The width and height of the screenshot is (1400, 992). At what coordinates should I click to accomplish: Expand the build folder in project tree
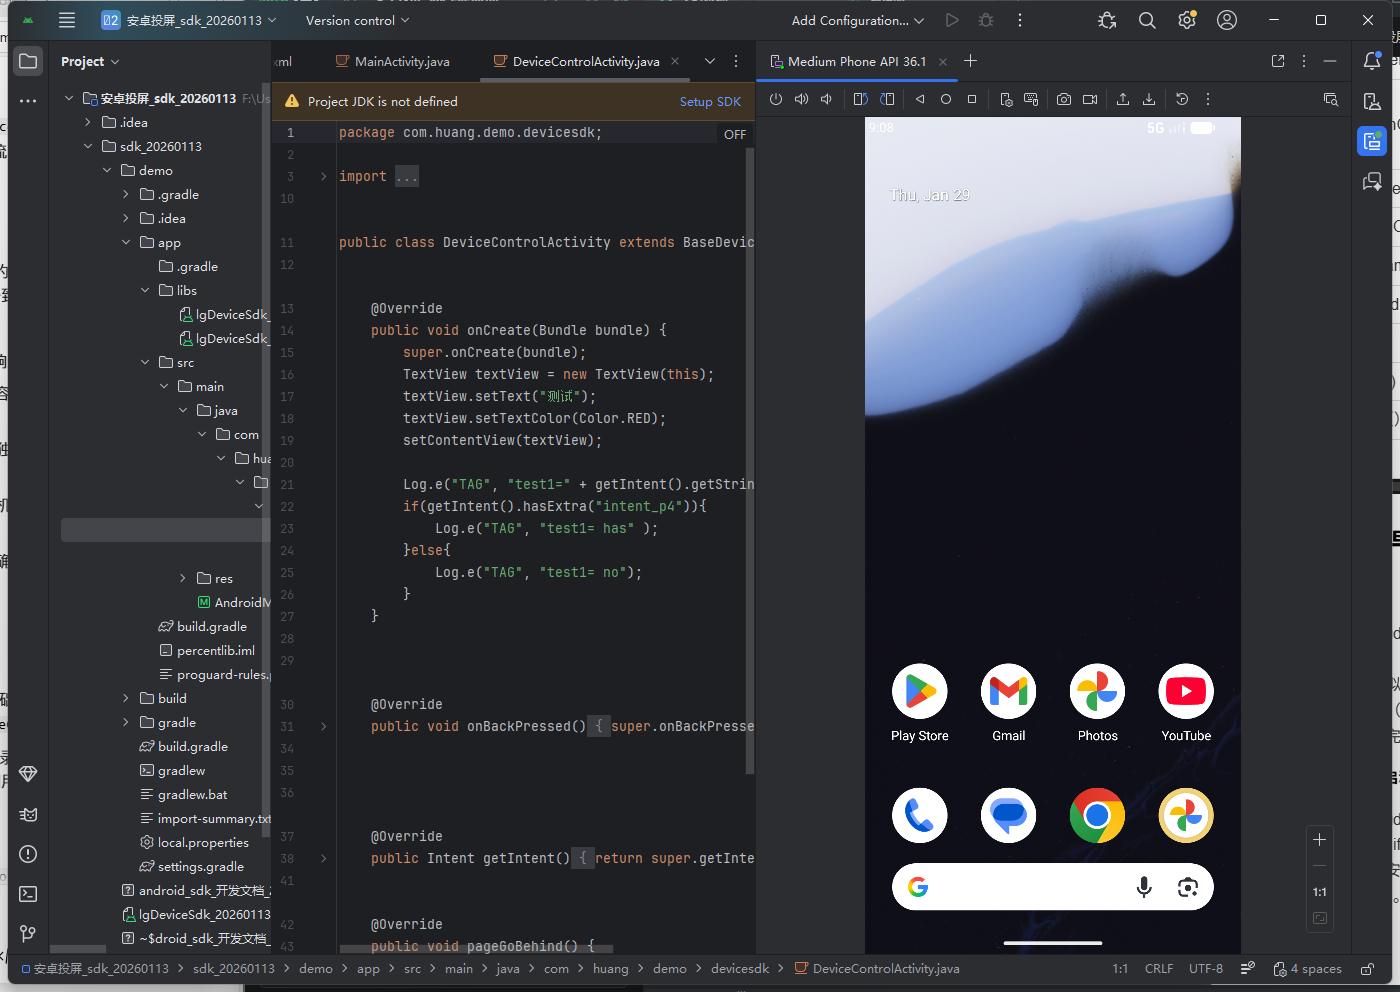(x=126, y=698)
